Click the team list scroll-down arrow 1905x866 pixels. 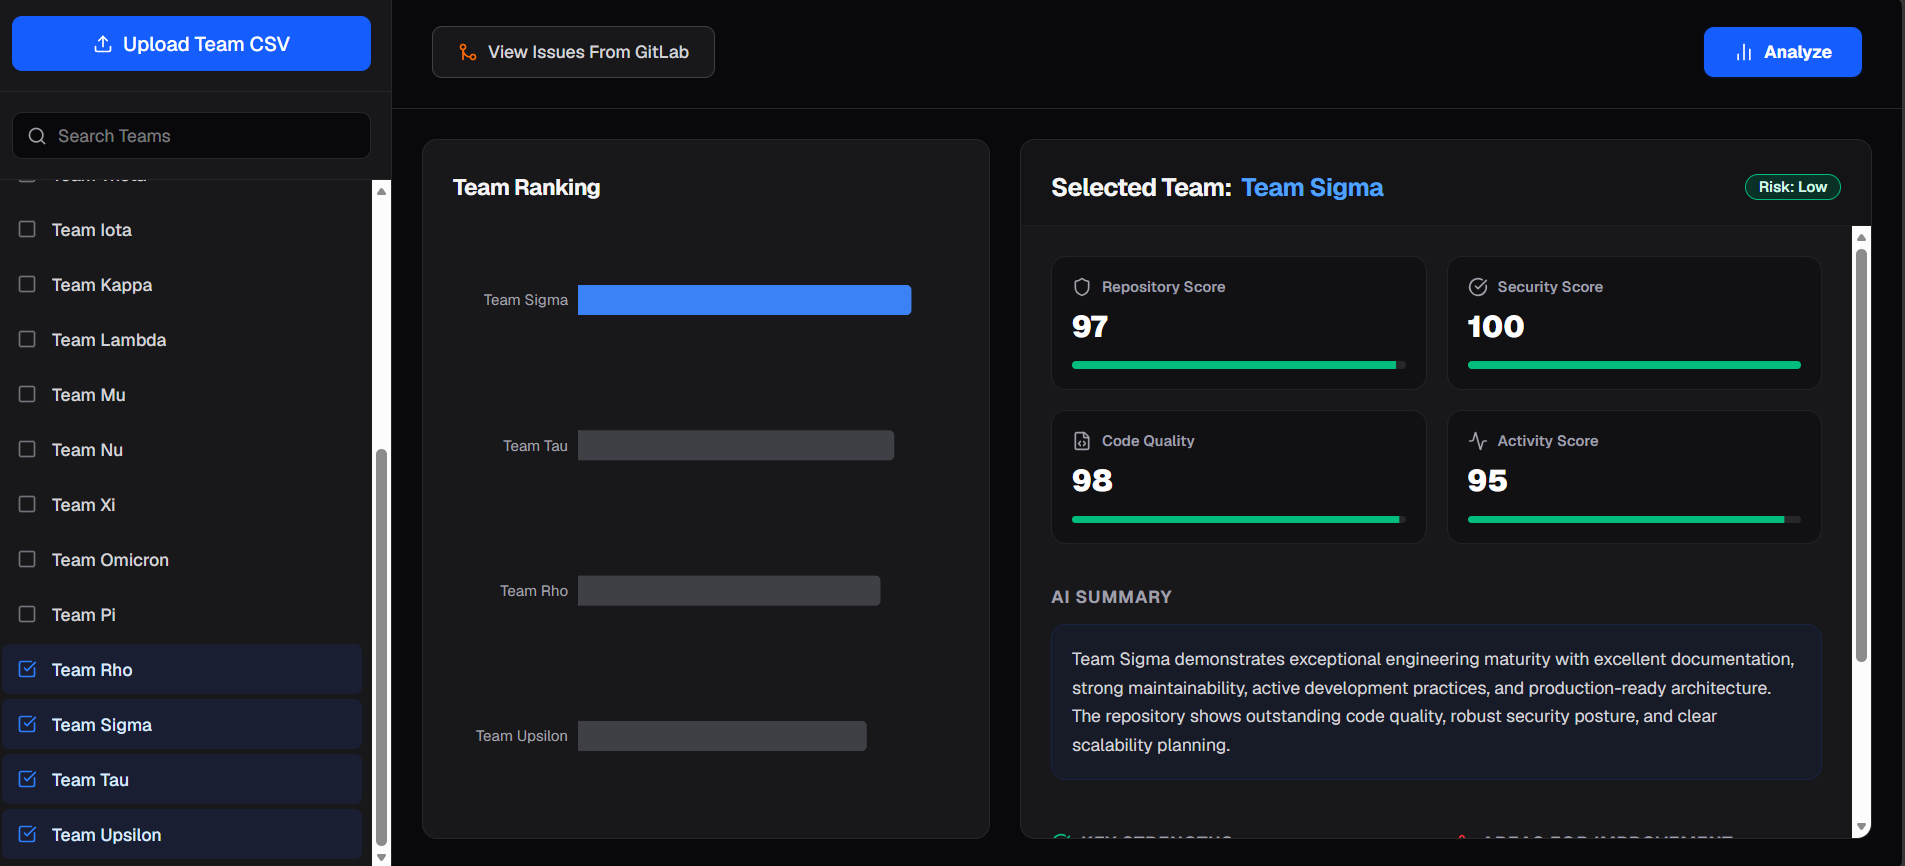coord(381,857)
